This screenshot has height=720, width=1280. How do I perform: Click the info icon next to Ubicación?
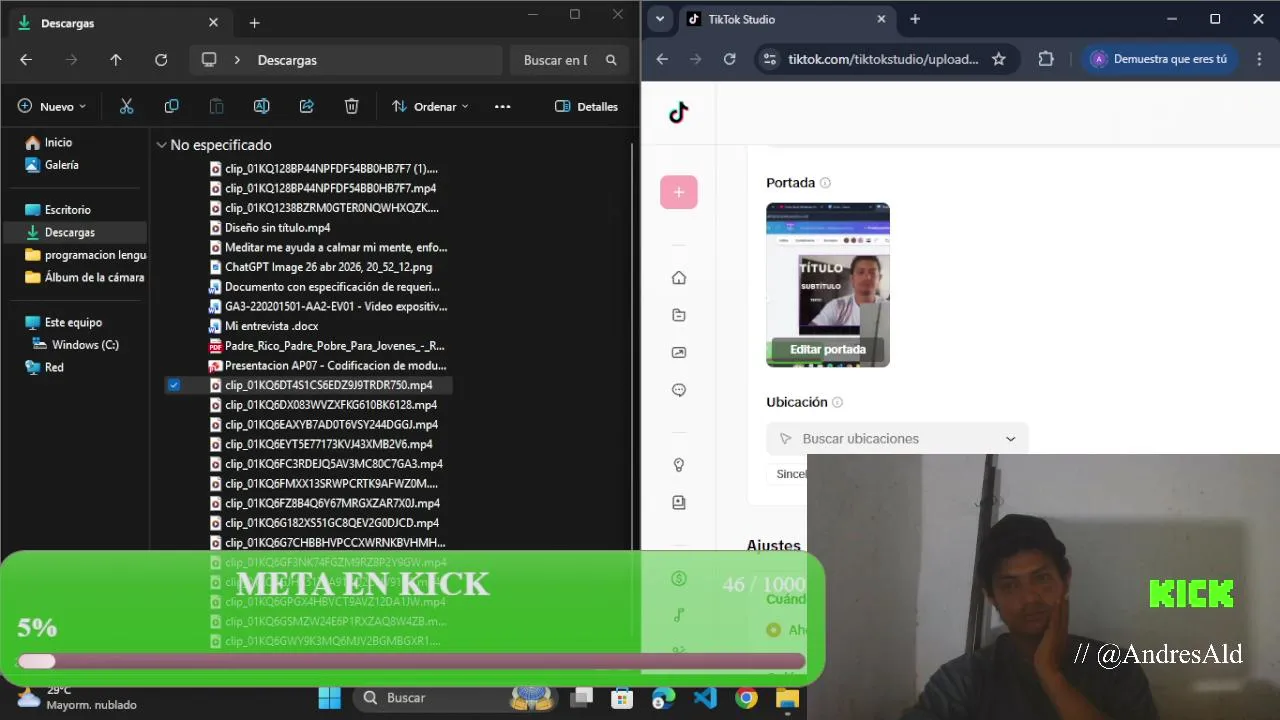[837, 402]
